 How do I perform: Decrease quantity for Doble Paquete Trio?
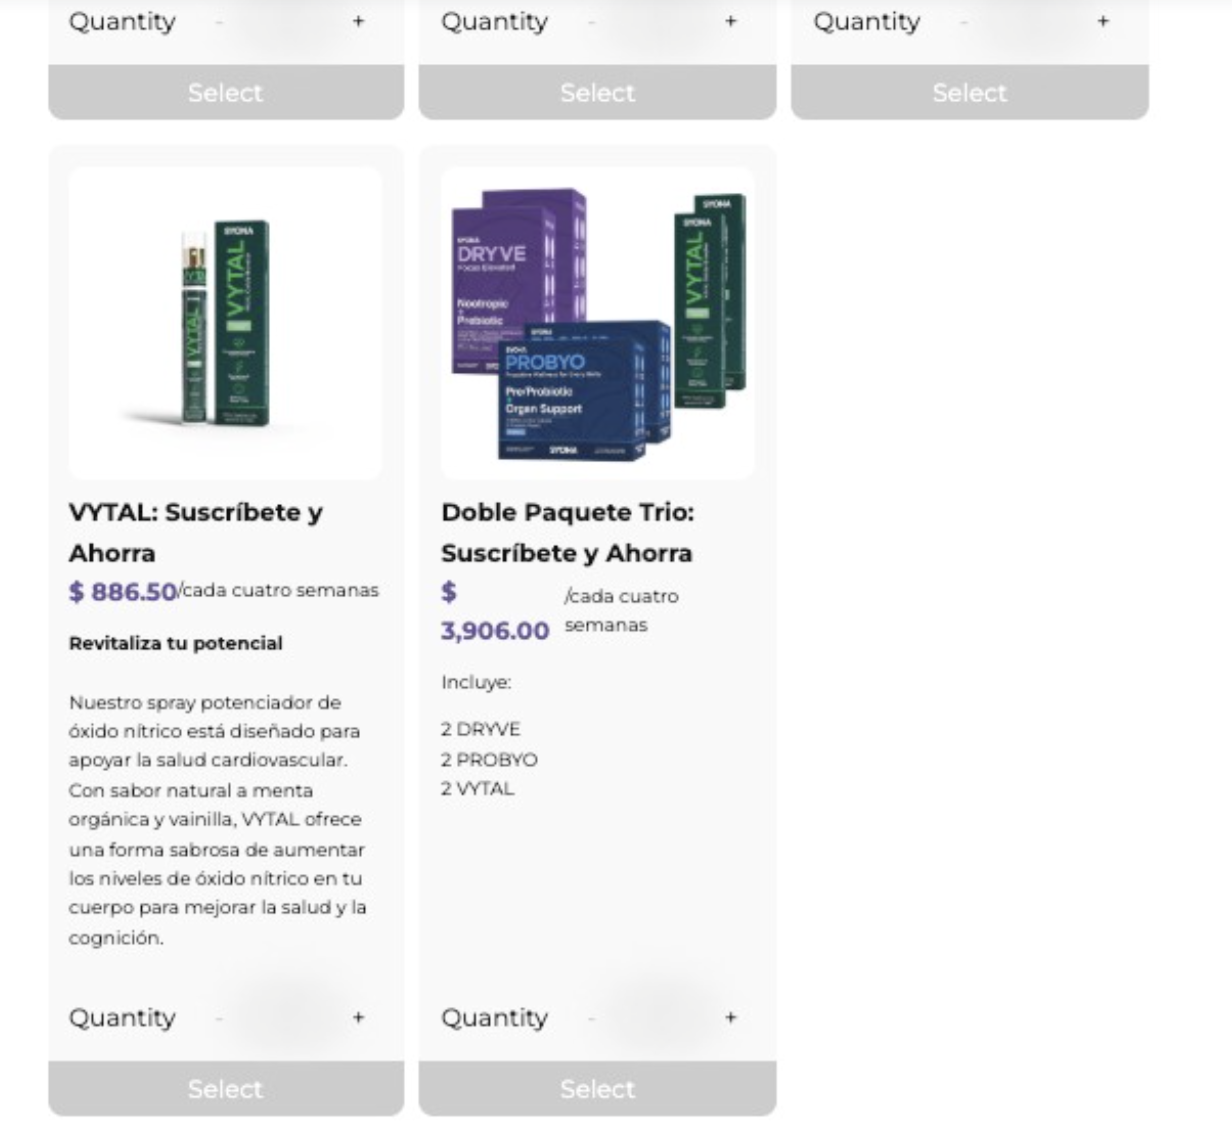(x=591, y=1018)
